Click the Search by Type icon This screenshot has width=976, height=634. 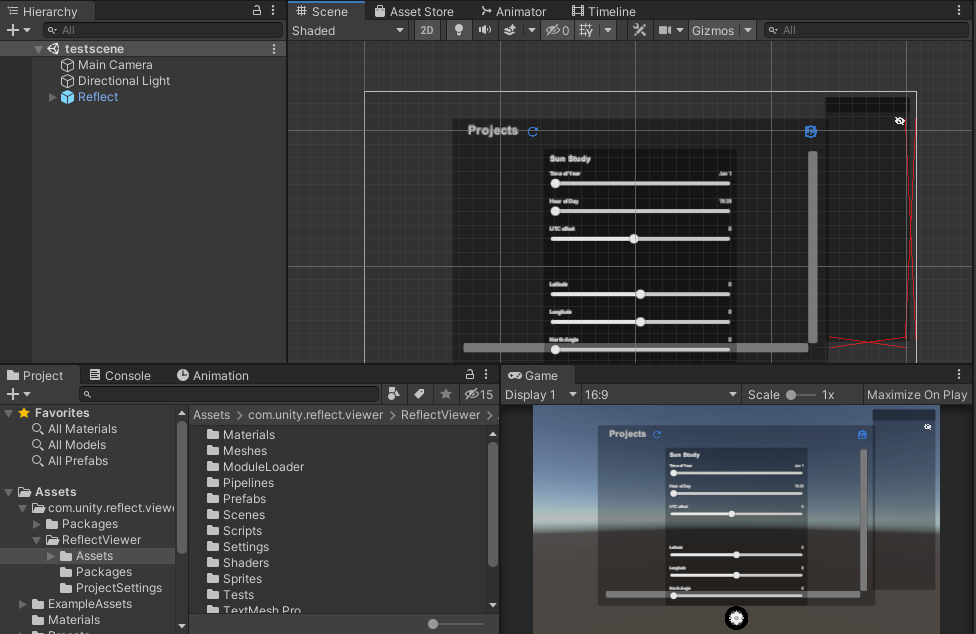click(394, 394)
